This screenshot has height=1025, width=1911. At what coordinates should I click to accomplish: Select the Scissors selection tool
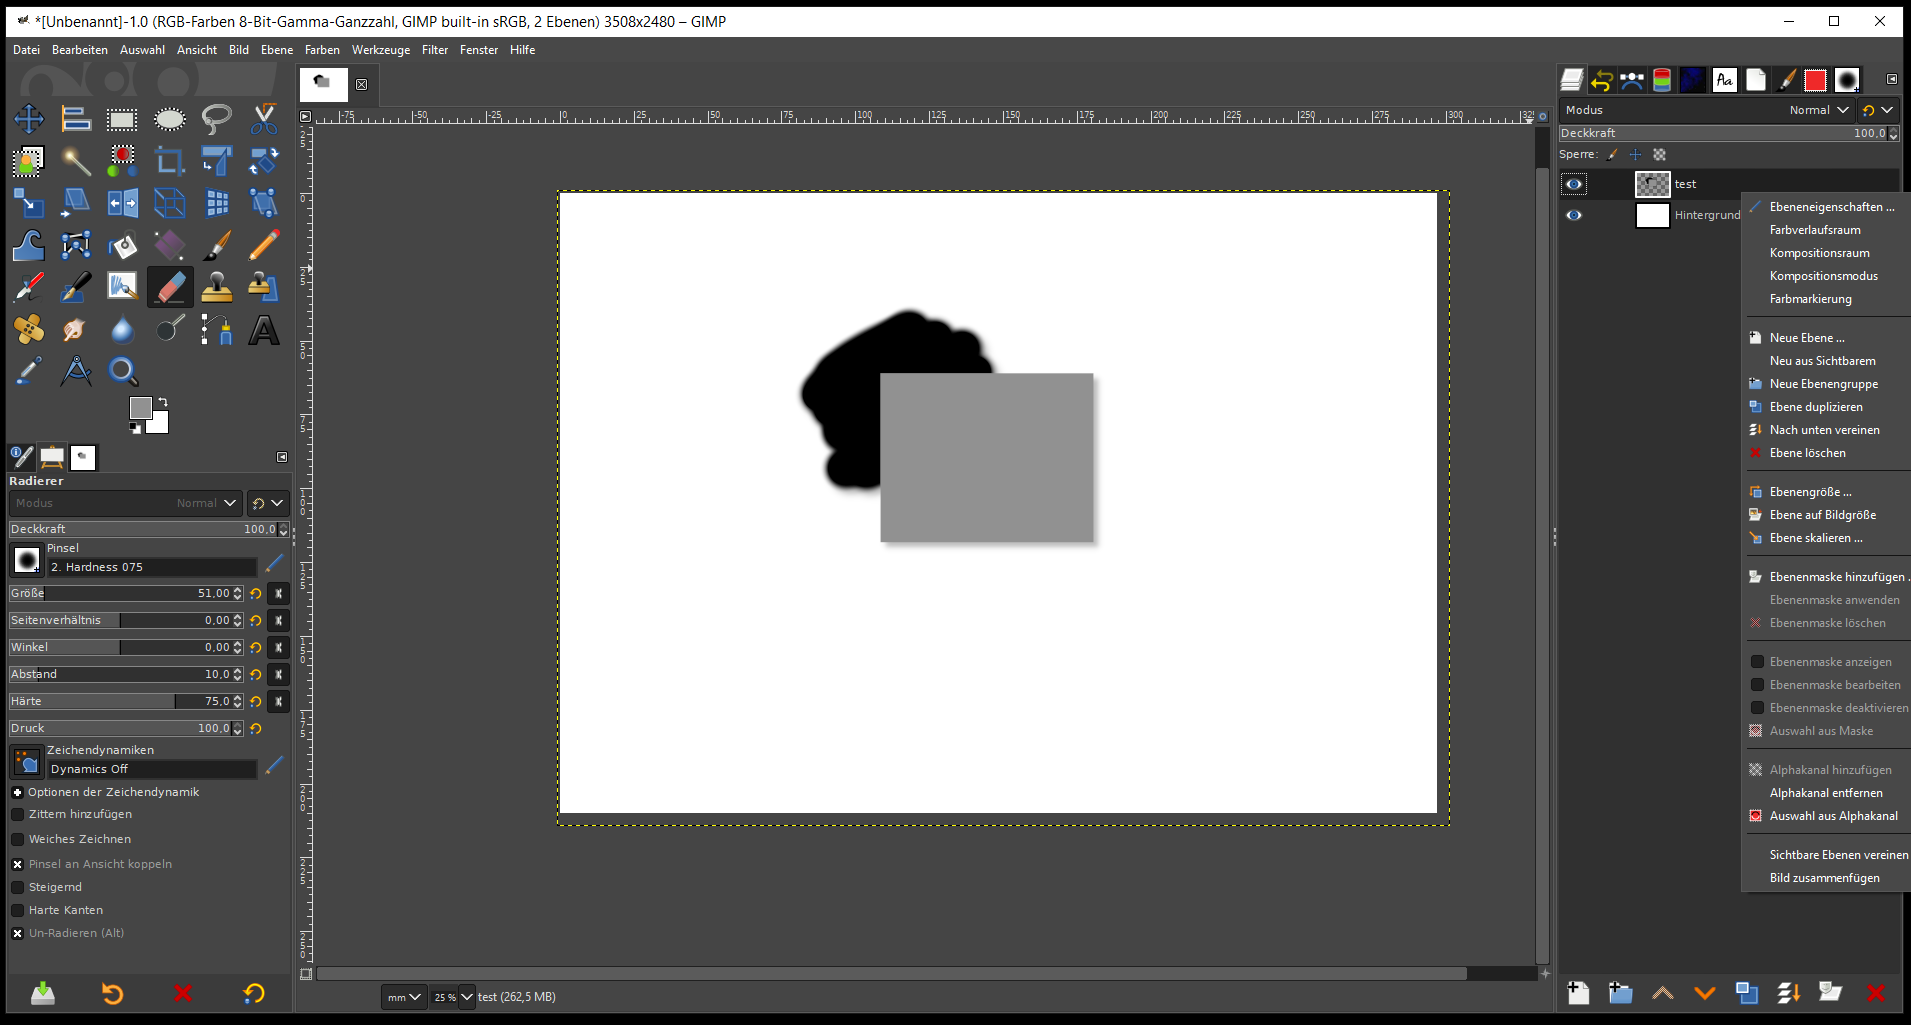(264, 119)
